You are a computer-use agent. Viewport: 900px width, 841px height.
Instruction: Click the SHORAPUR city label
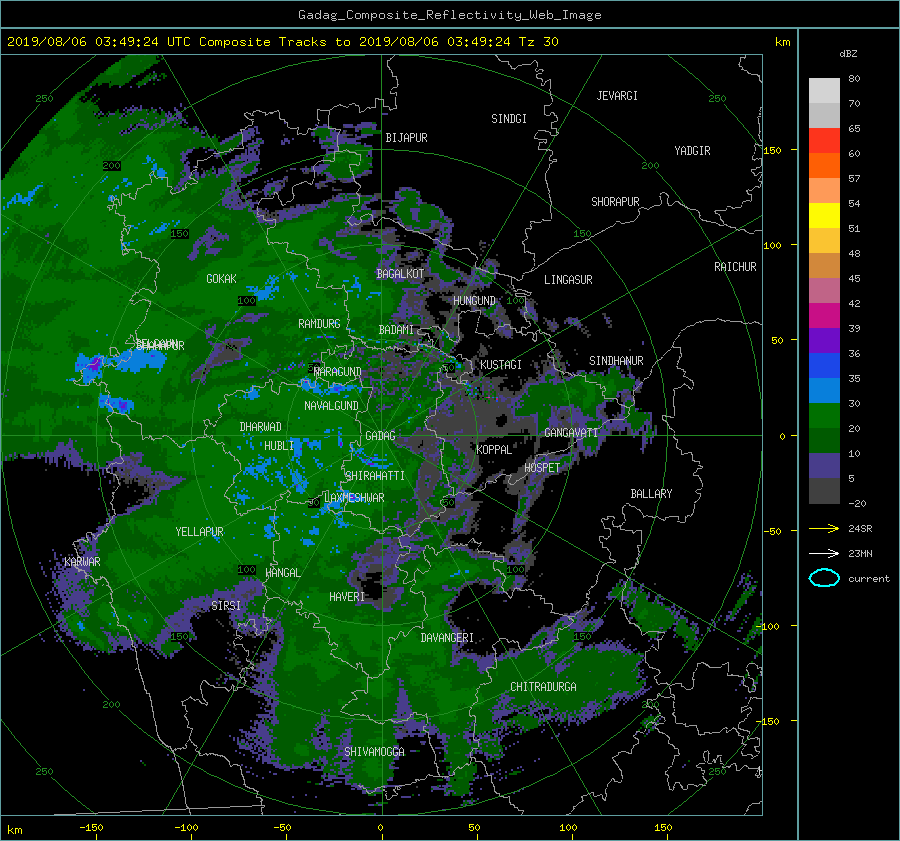615,202
